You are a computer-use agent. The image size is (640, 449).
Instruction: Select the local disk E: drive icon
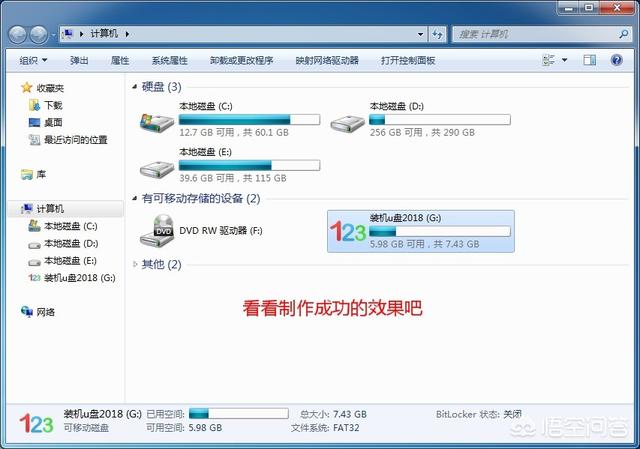click(x=157, y=169)
